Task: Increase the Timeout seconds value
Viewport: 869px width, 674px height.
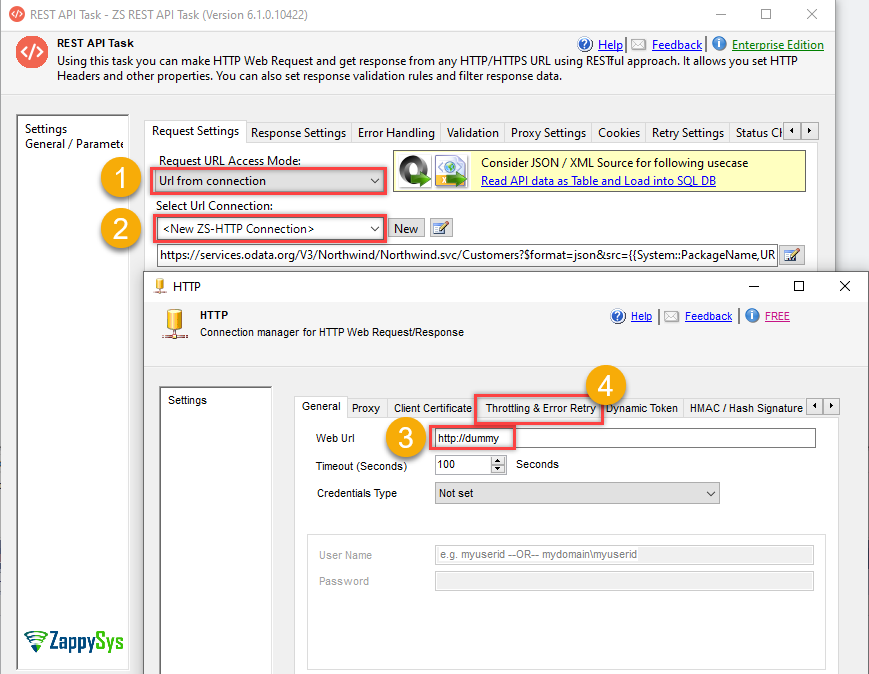Action: point(498,460)
